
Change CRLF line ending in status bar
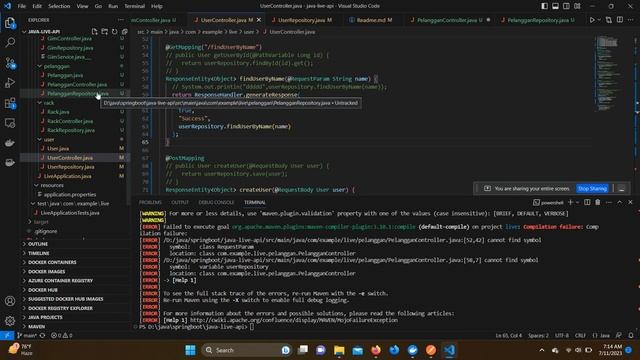[x=580, y=336]
